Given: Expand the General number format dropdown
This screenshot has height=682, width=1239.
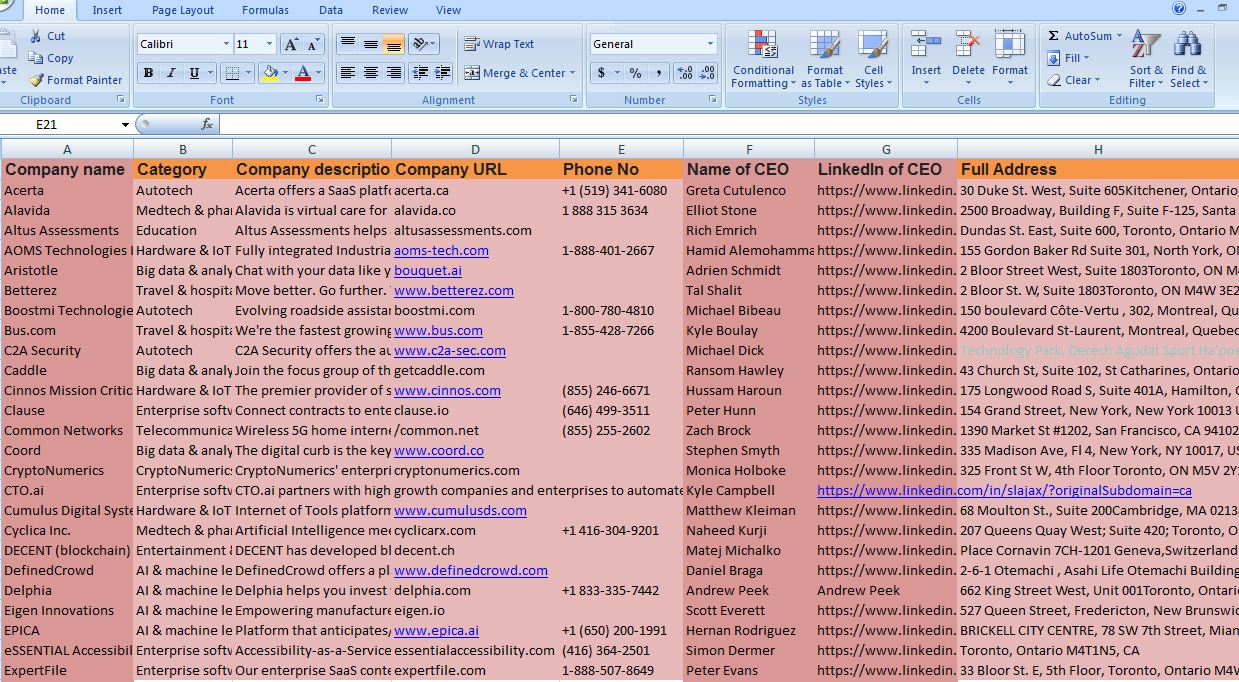Looking at the screenshot, I should pyautogui.click(x=710, y=44).
